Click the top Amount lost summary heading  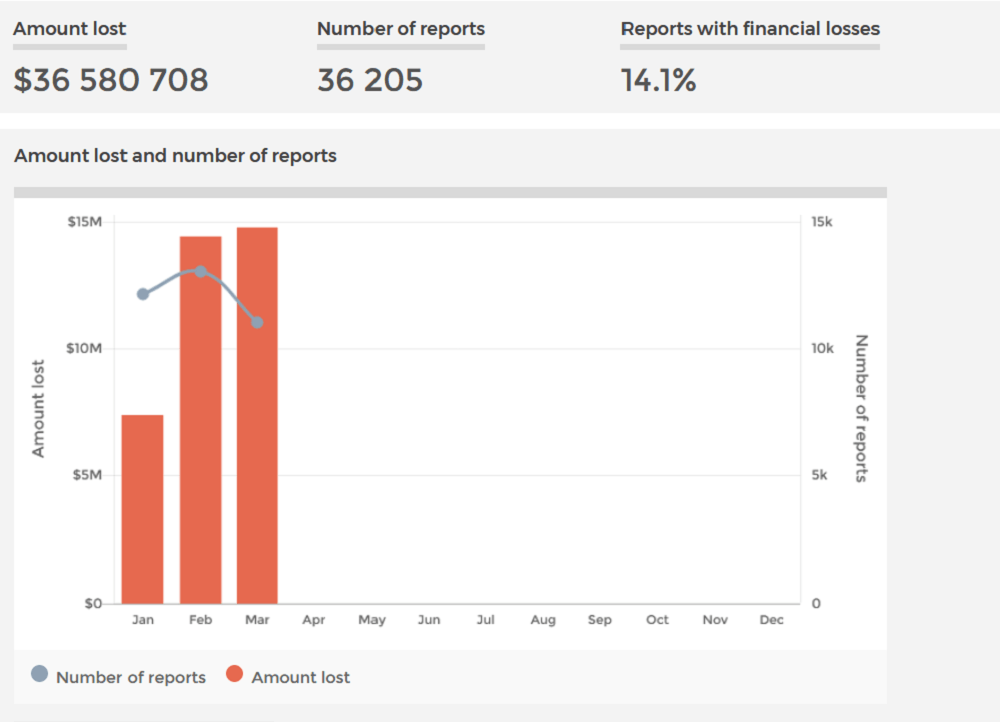click(70, 29)
